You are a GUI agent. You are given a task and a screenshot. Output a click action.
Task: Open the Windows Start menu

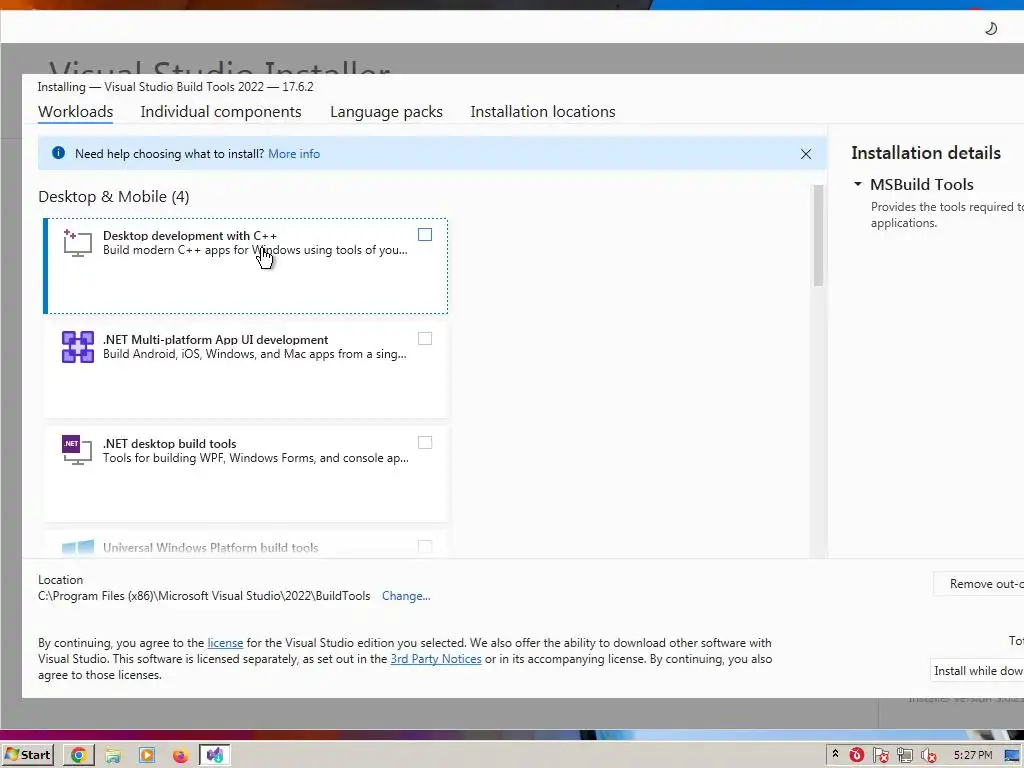point(27,755)
